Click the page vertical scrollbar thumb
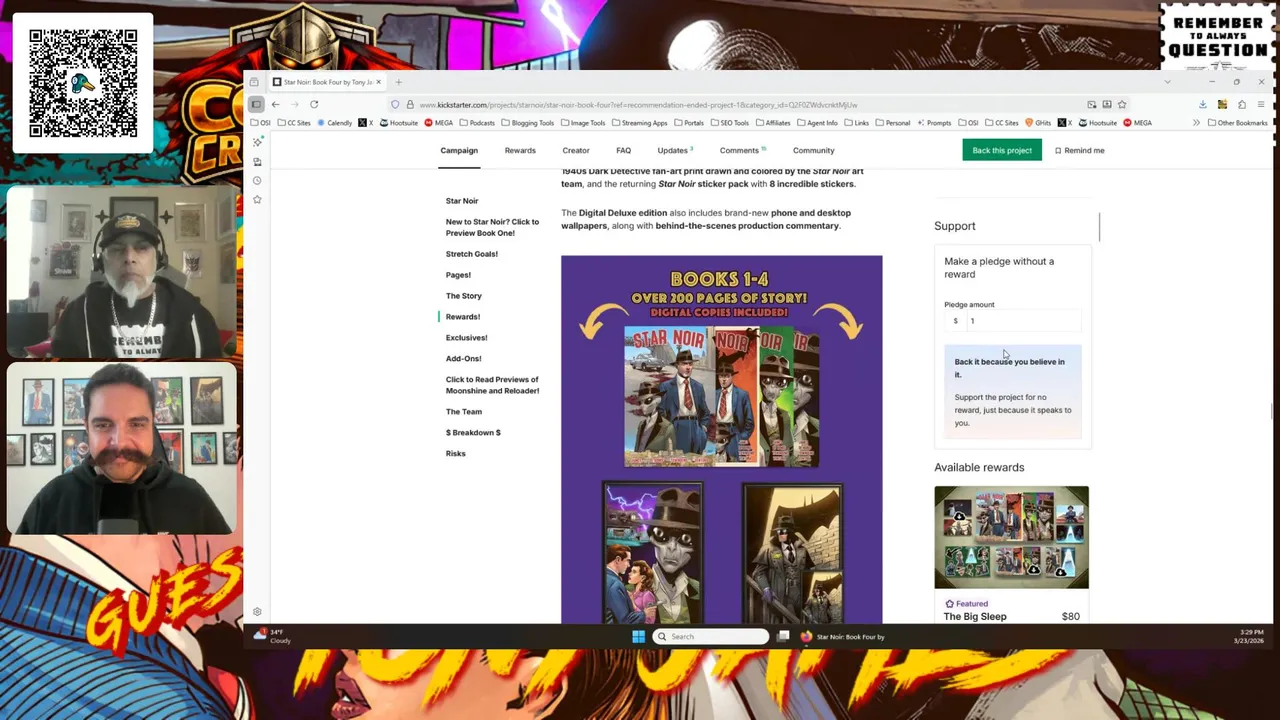 tap(1271, 412)
